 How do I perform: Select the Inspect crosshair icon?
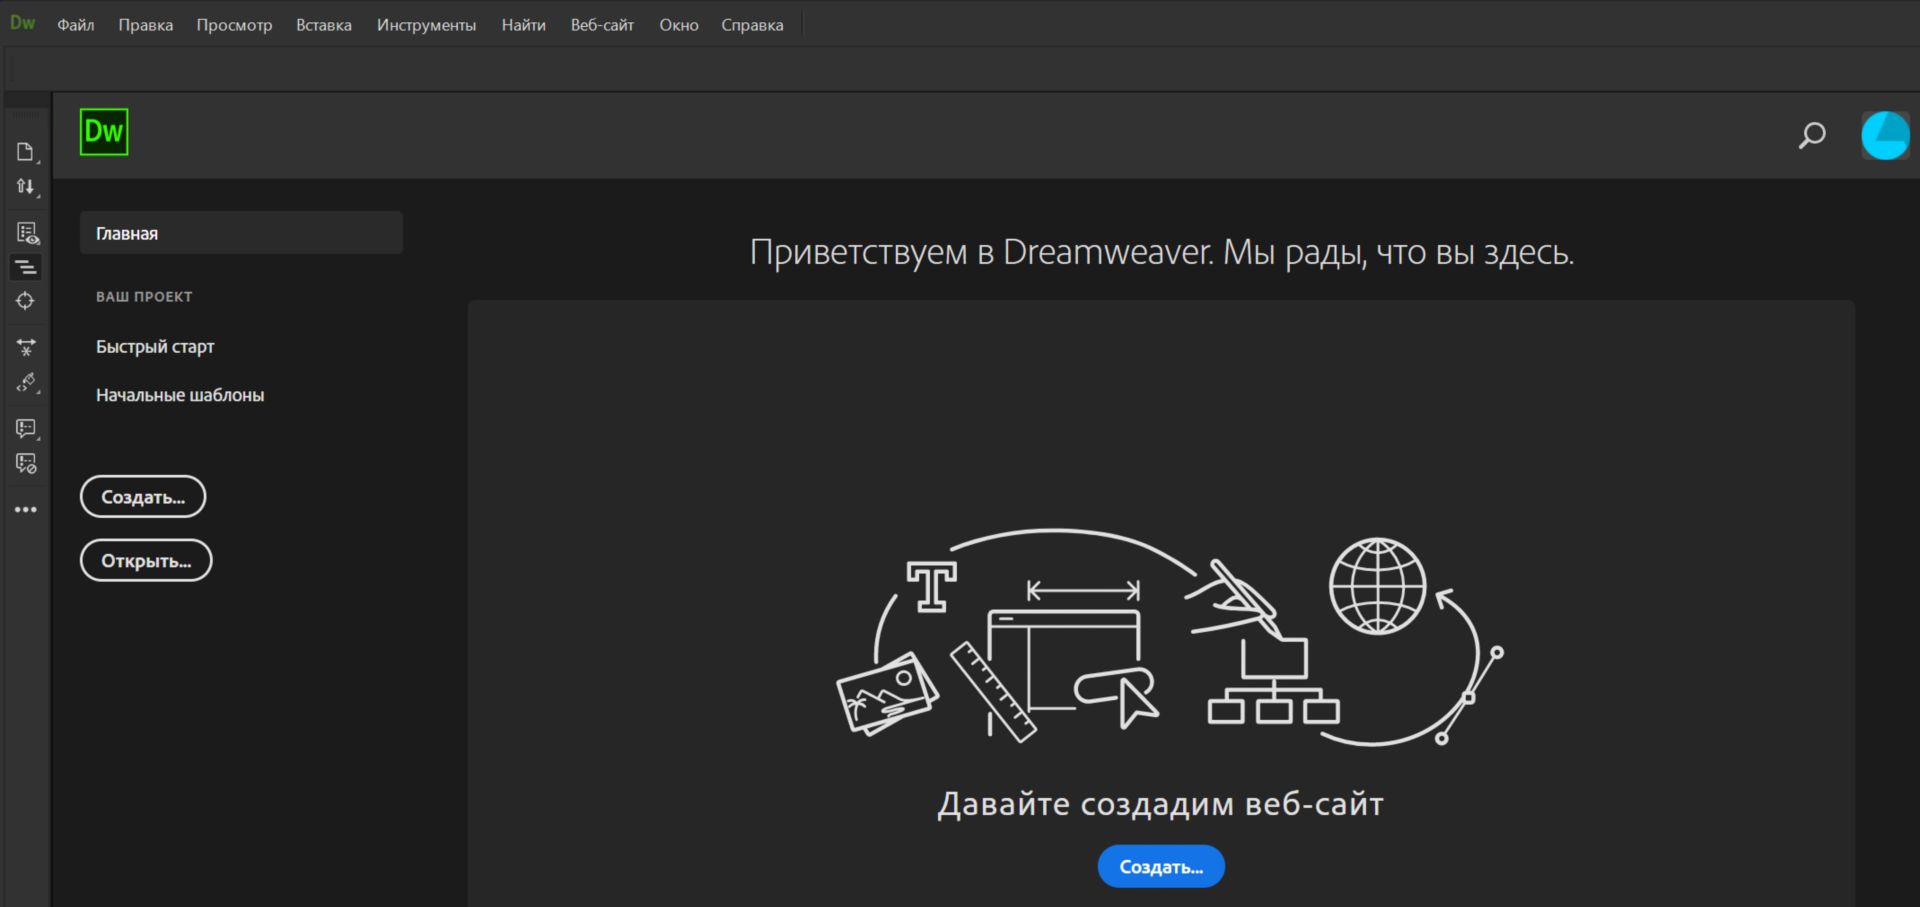pyautogui.click(x=26, y=301)
